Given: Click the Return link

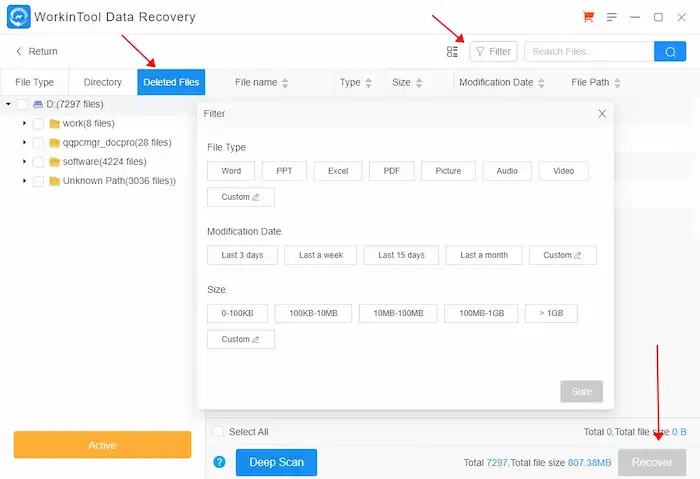Looking at the screenshot, I should tap(43, 51).
